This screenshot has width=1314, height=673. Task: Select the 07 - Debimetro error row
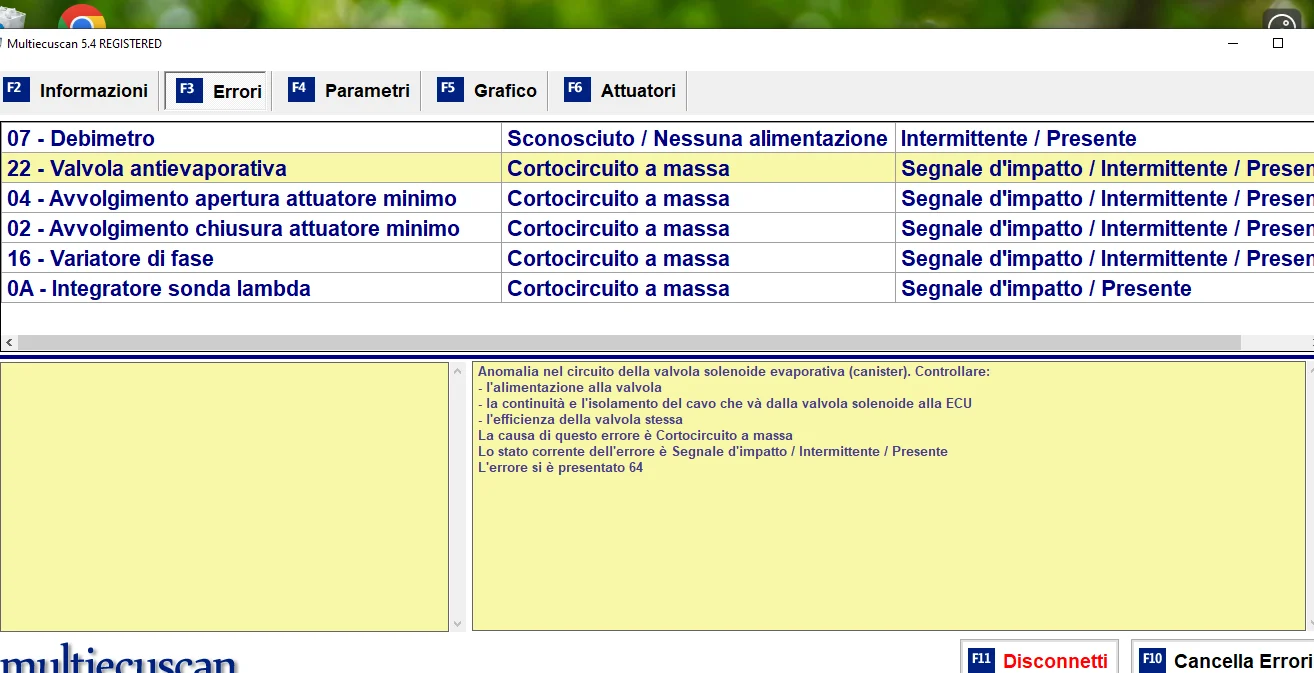coord(250,138)
